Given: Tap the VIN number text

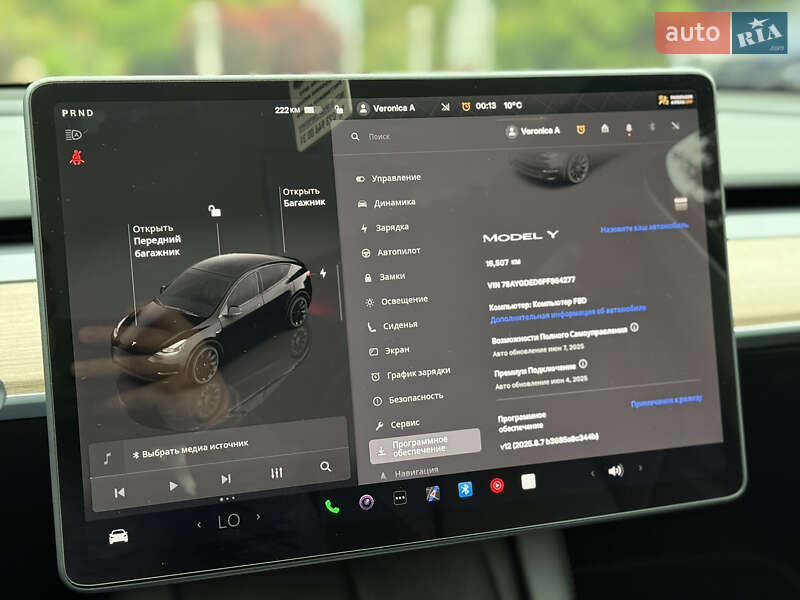Looking at the screenshot, I should [x=531, y=282].
